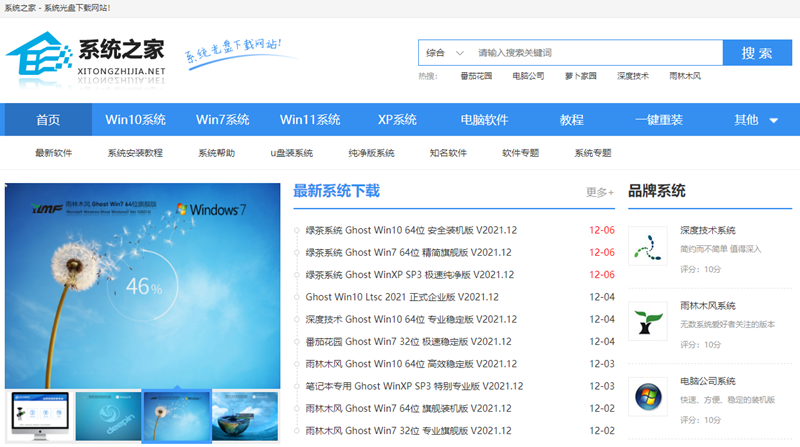This screenshot has height=447, width=800.
Task: Open the u盘装系统 sub-navigation link
Action: (291, 153)
